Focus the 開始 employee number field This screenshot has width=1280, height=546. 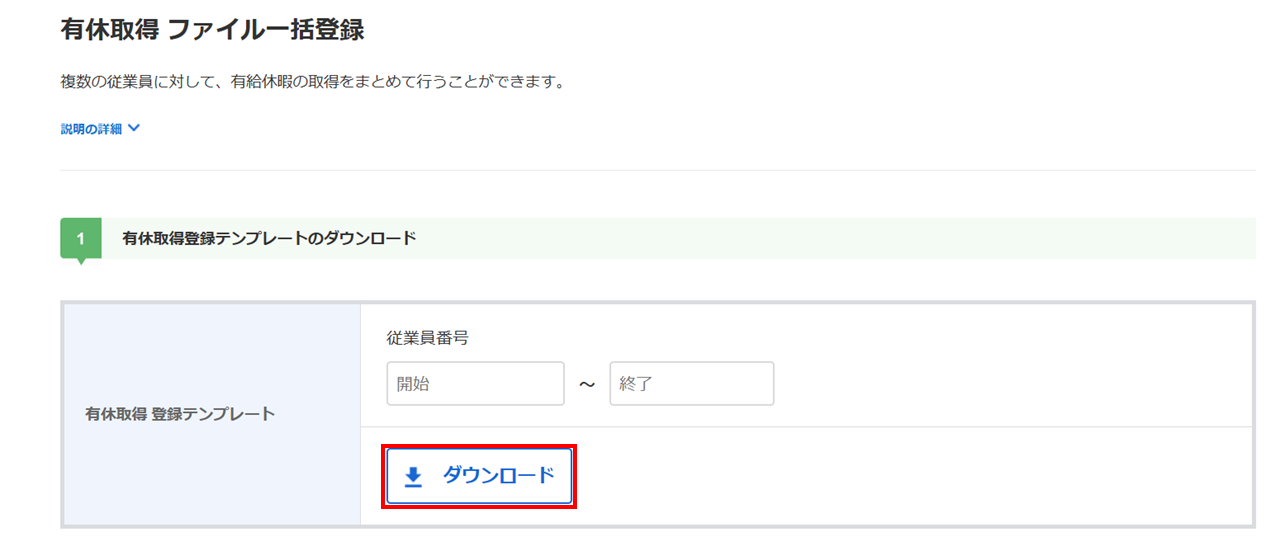coord(475,384)
